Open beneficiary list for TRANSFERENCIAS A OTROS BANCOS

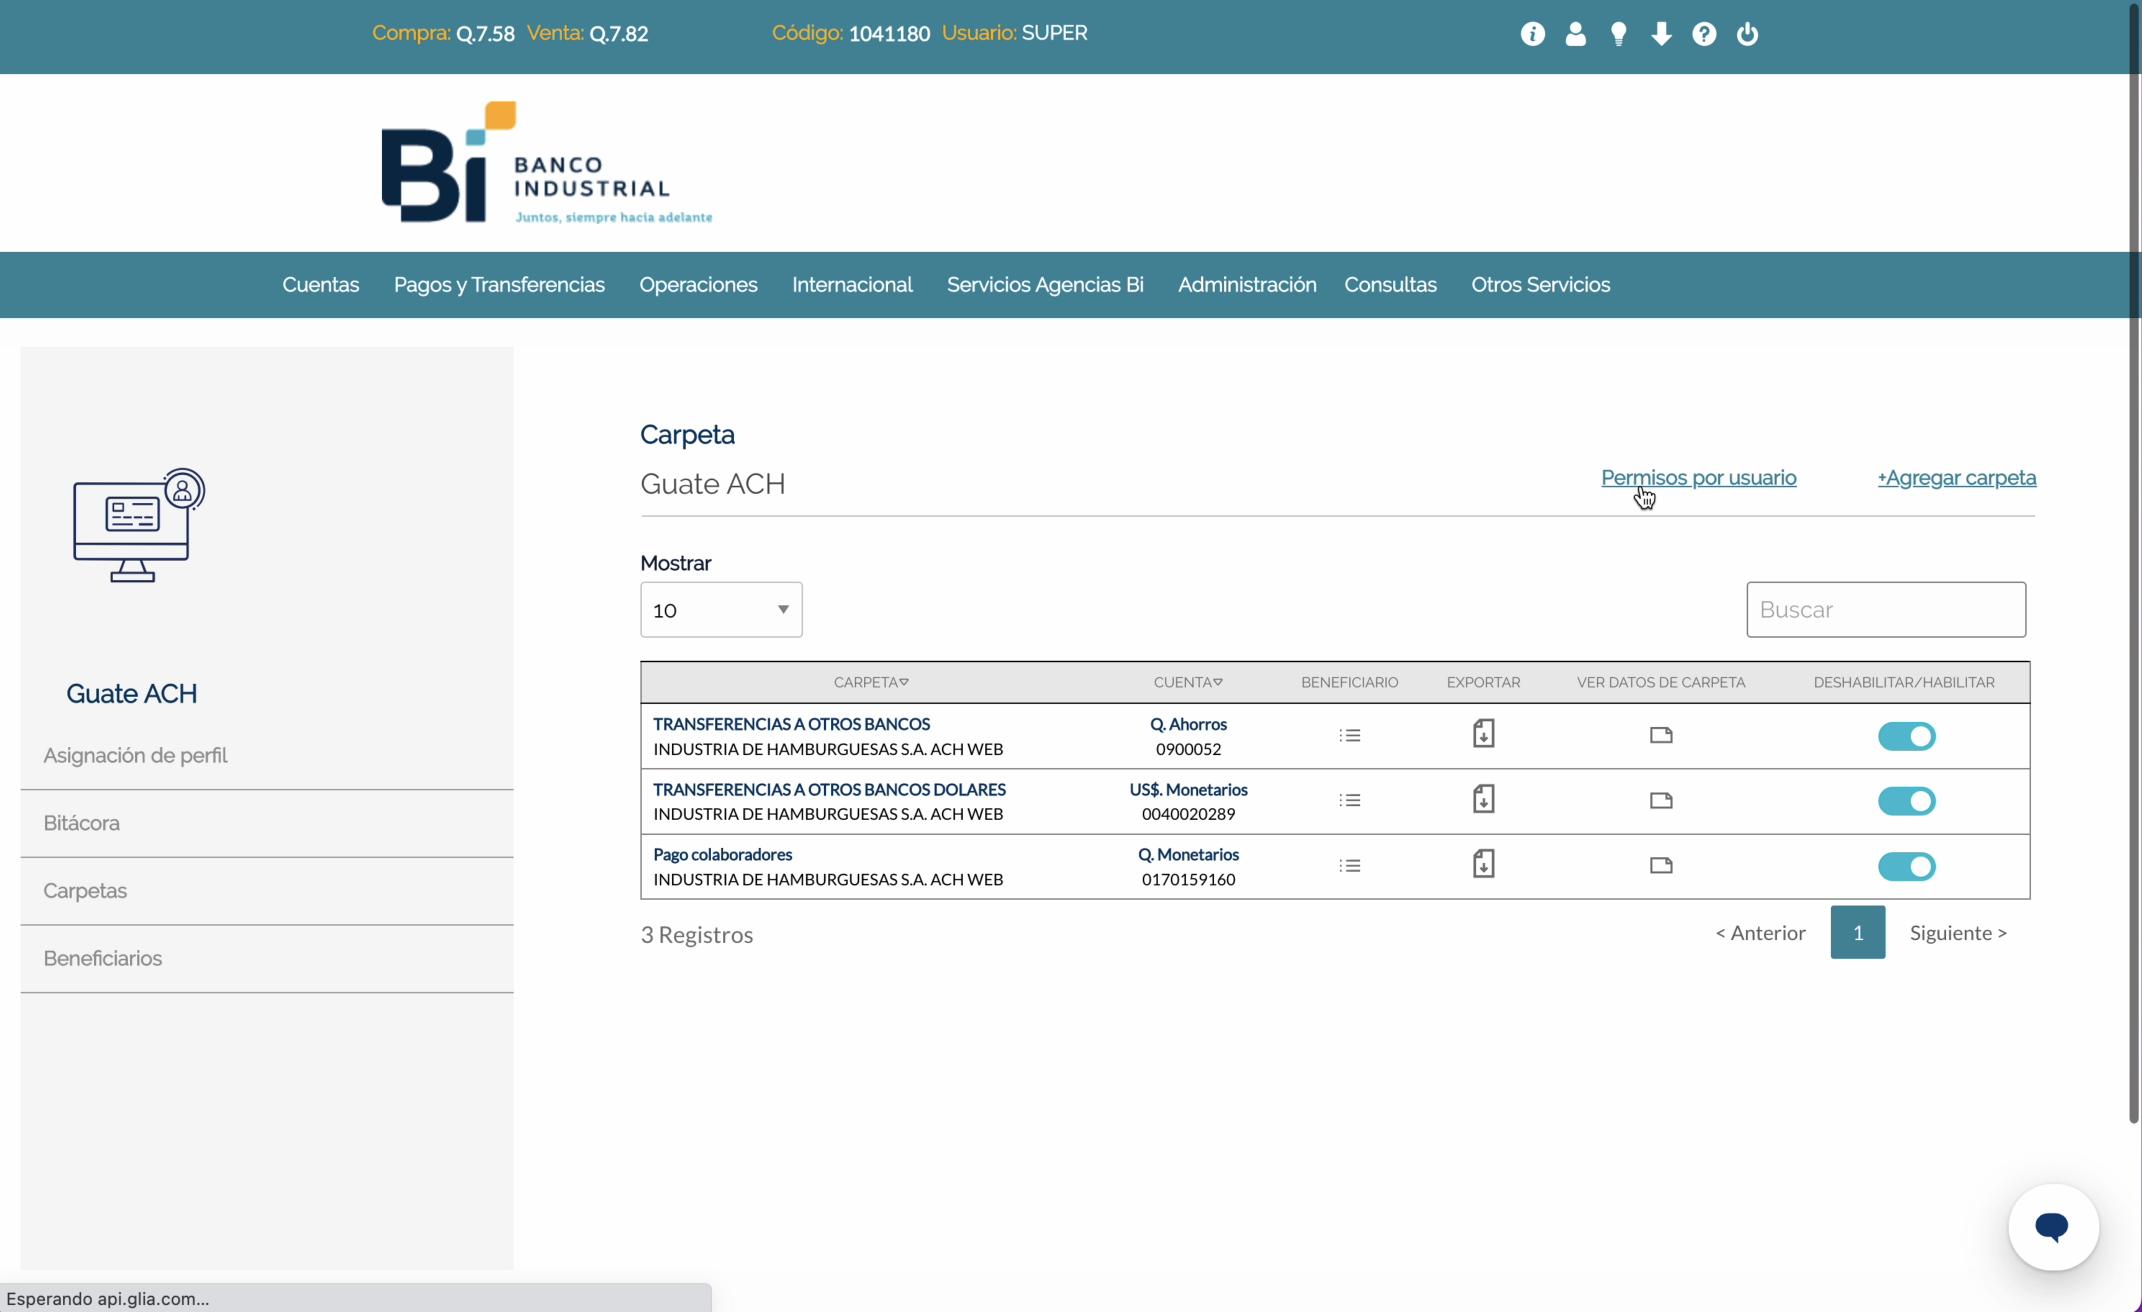click(x=1349, y=735)
